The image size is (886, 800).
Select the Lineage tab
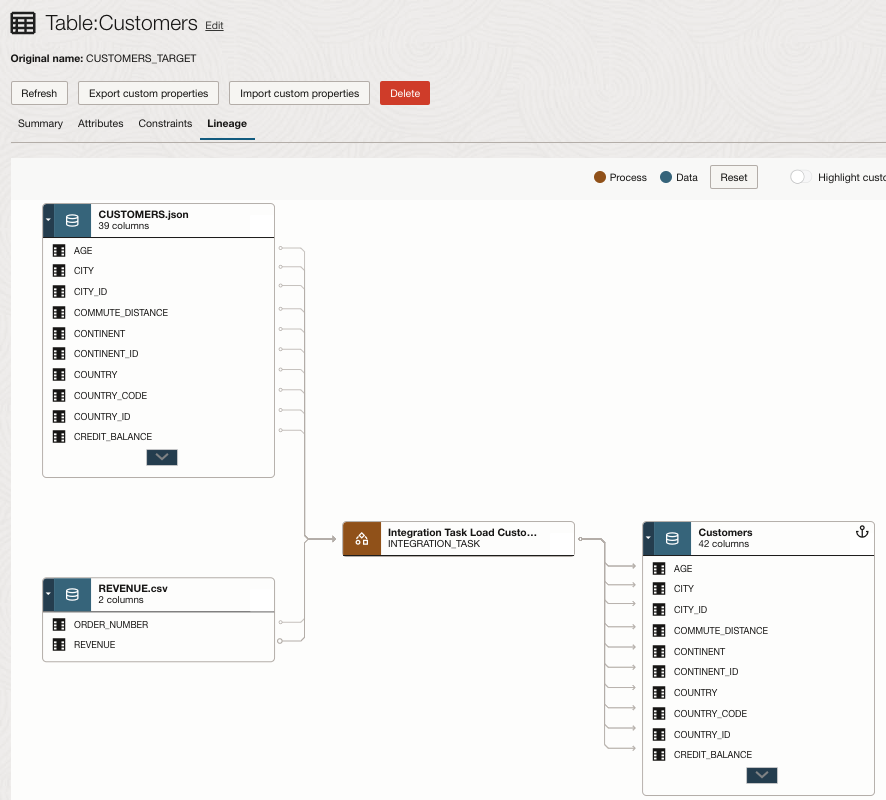point(227,123)
